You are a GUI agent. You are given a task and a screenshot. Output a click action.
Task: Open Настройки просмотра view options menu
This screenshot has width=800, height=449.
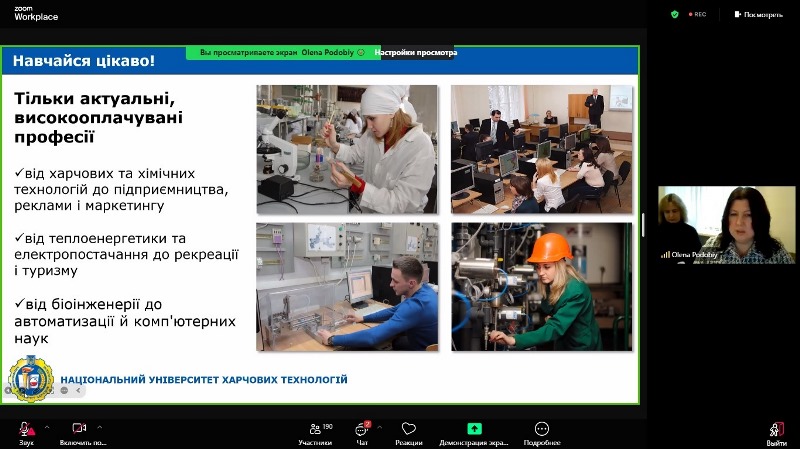point(416,52)
